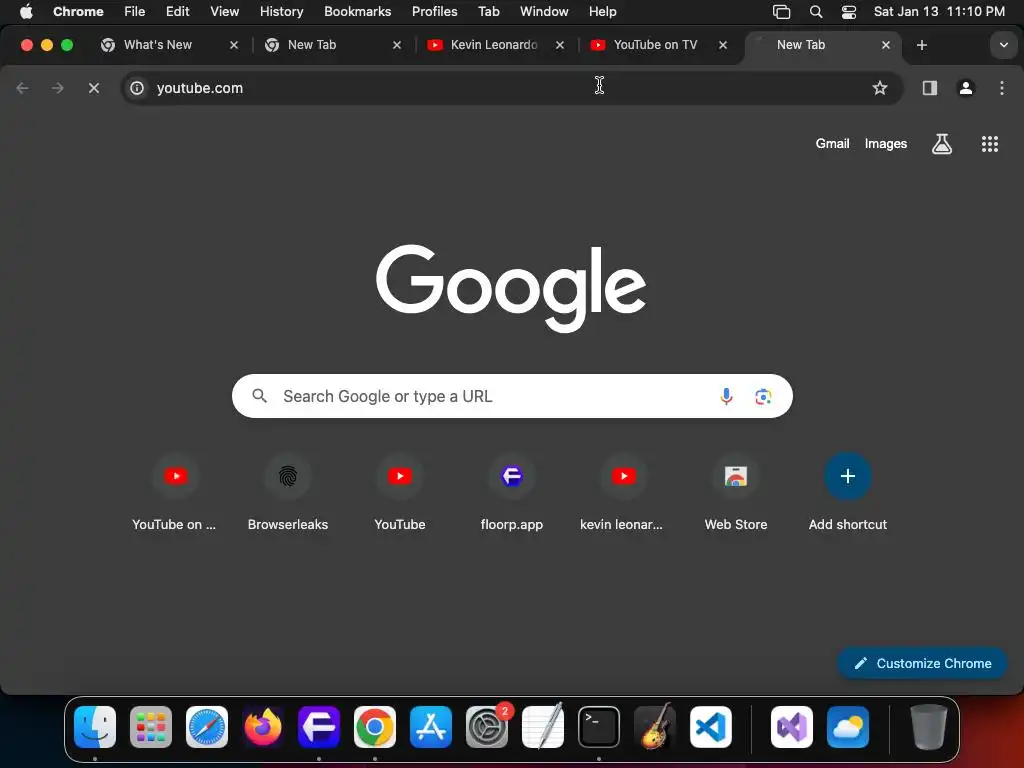Viewport: 1024px width, 768px height.
Task: Open the Google apps grid
Action: [x=989, y=144]
